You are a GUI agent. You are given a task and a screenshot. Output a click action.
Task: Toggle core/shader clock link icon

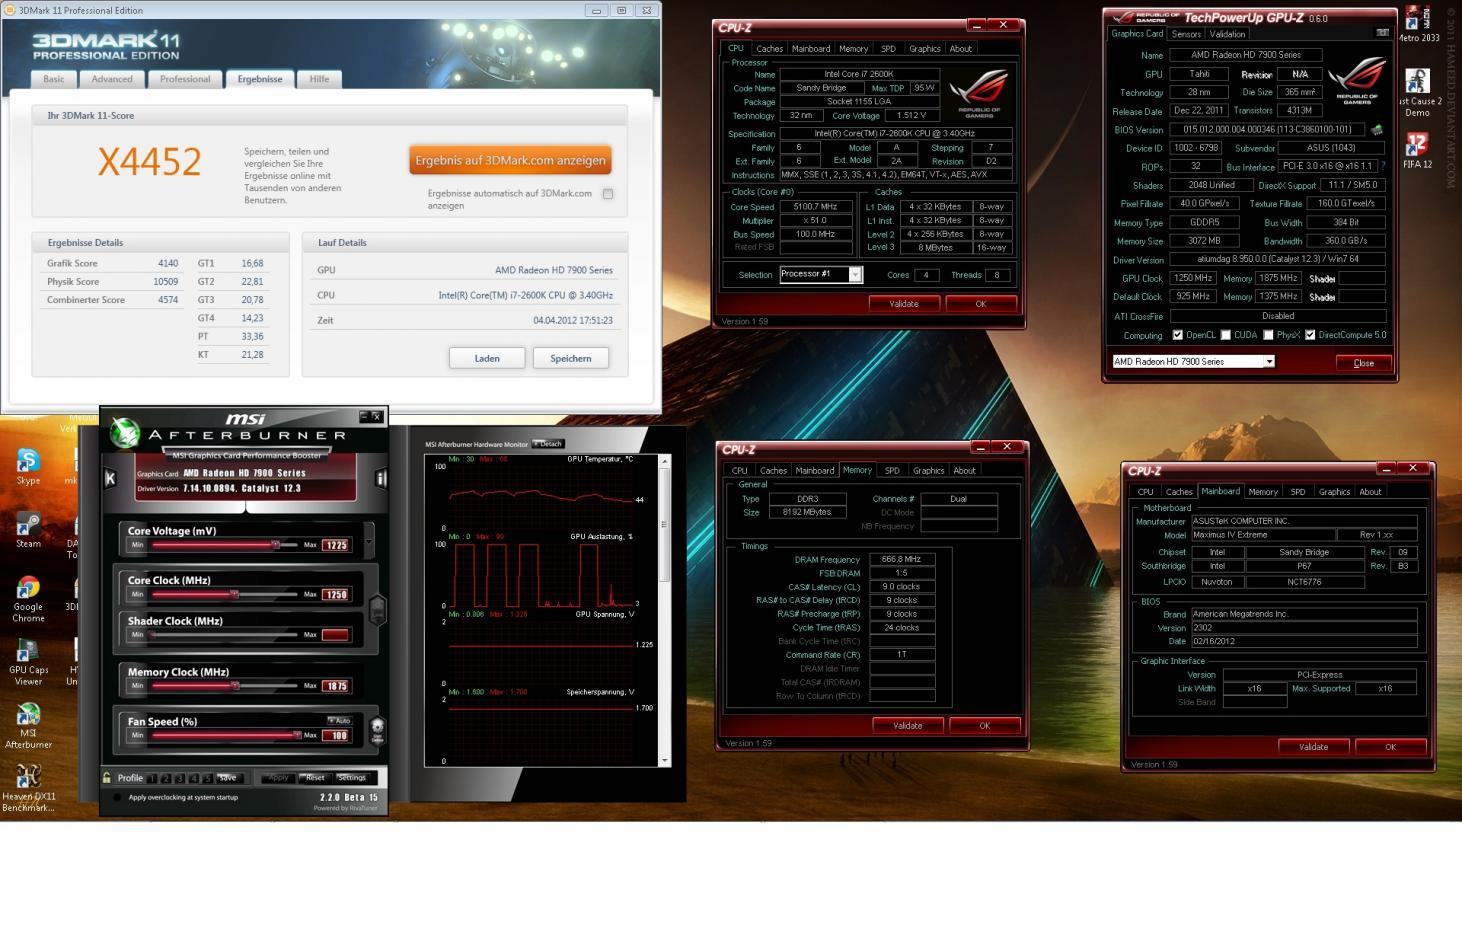[x=377, y=609]
